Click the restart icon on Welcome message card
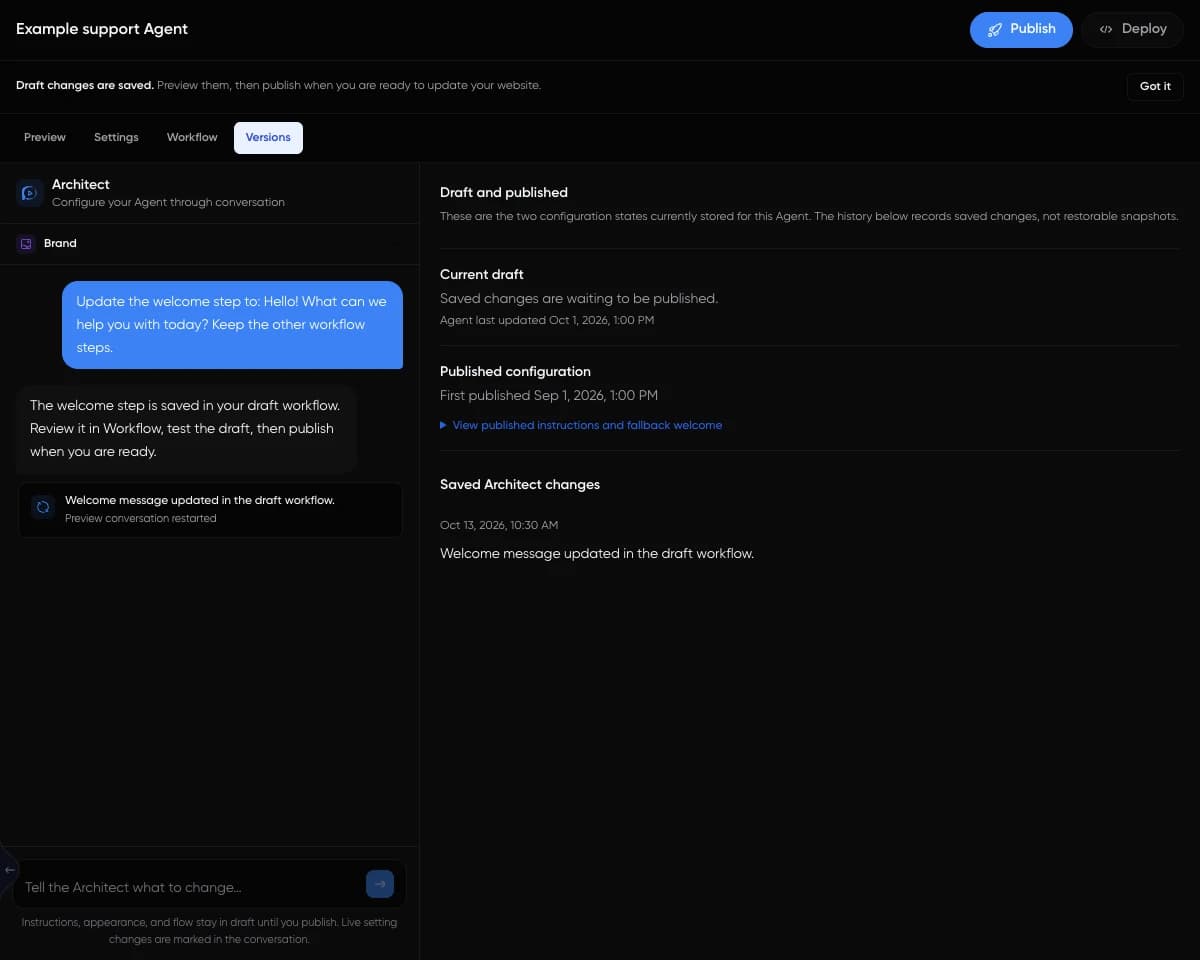1200x960 pixels. coord(43,508)
